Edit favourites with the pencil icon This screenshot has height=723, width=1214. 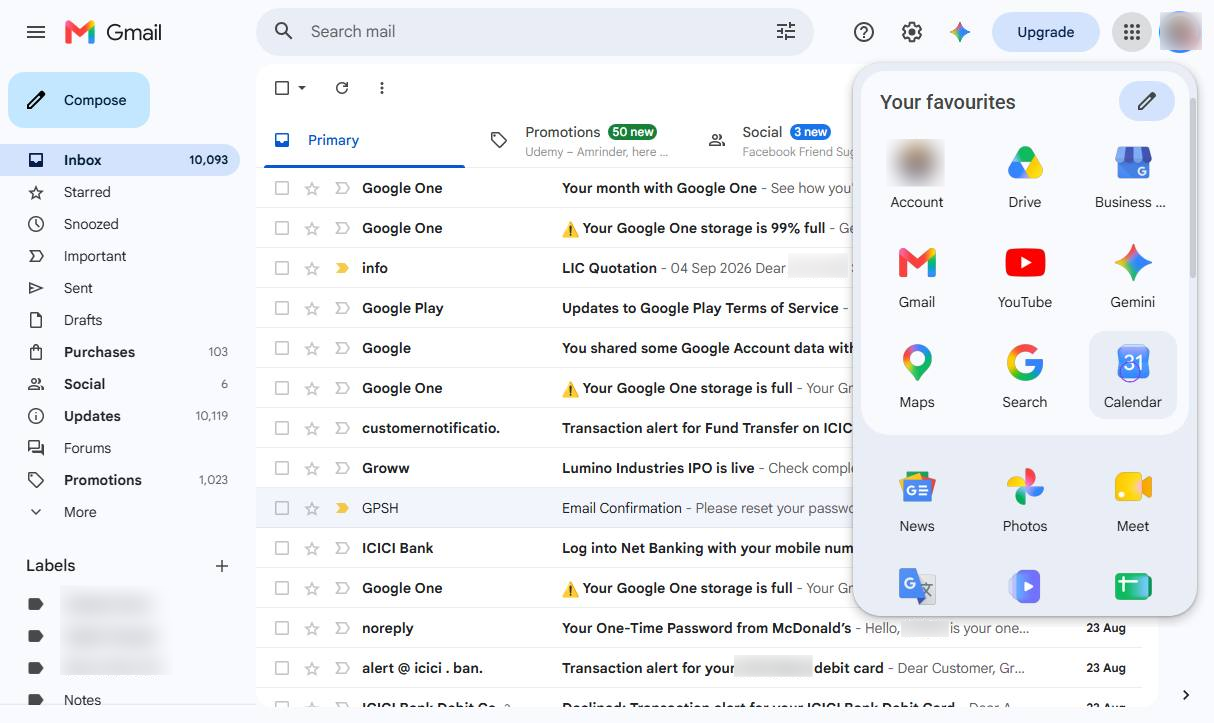coord(1146,101)
